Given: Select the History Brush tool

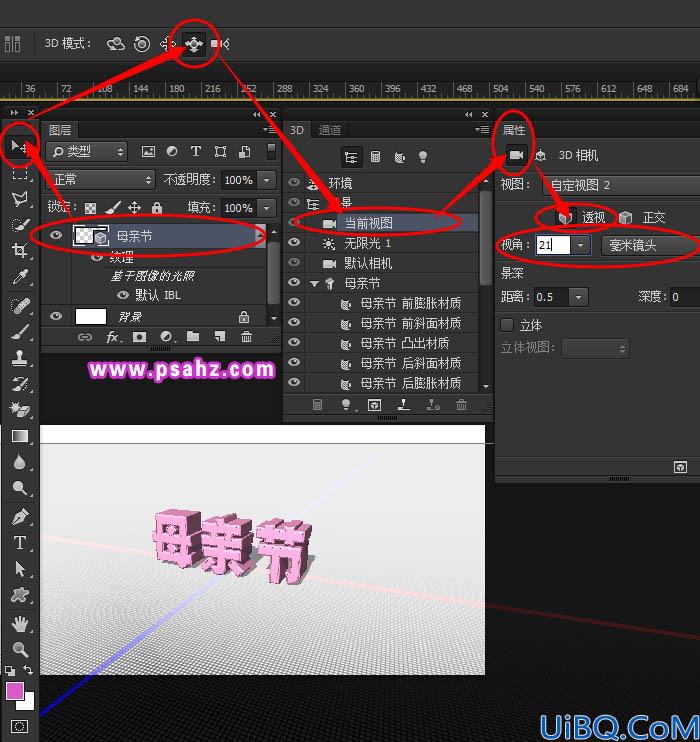Looking at the screenshot, I should [x=19, y=384].
